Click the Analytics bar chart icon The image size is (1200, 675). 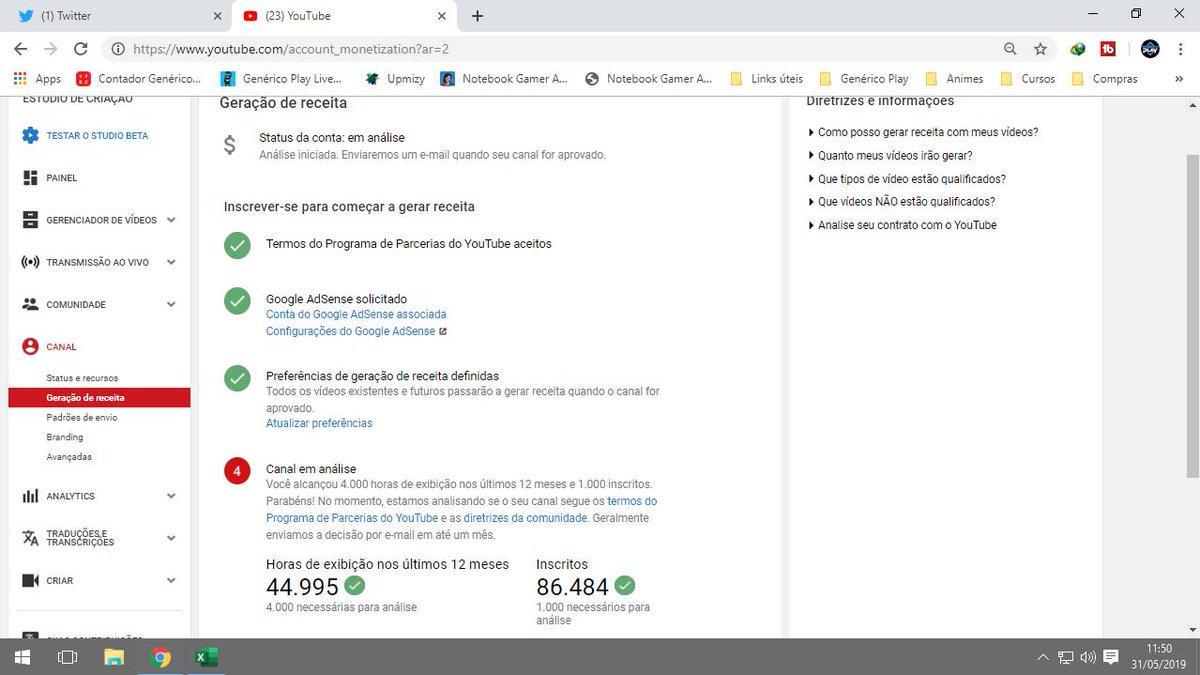(x=30, y=496)
